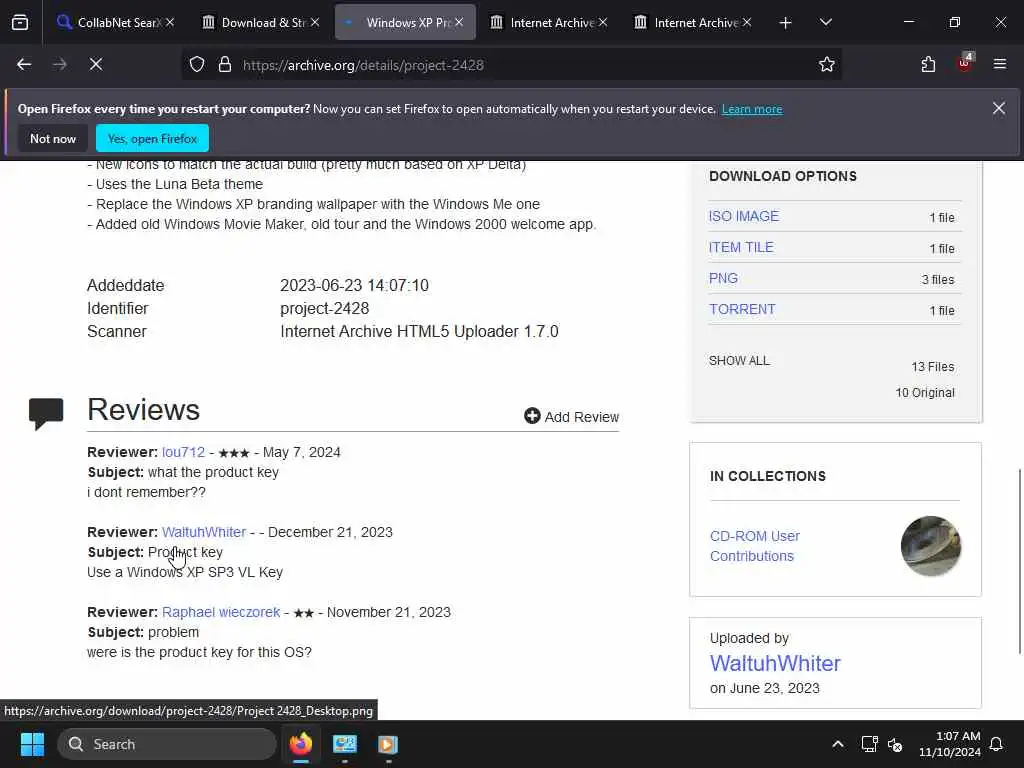Click the '13 Files' count text

pos(933,367)
